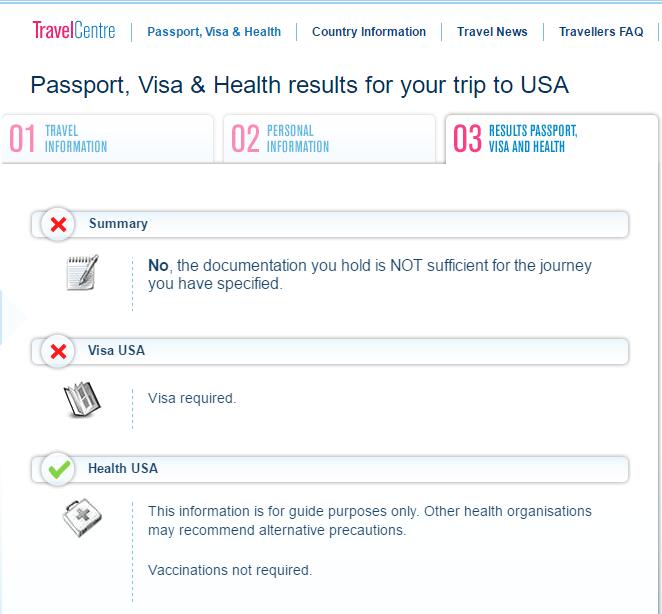Click the 'Visa required.' text
Screen dimensions: 662x614
pos(192,398)
